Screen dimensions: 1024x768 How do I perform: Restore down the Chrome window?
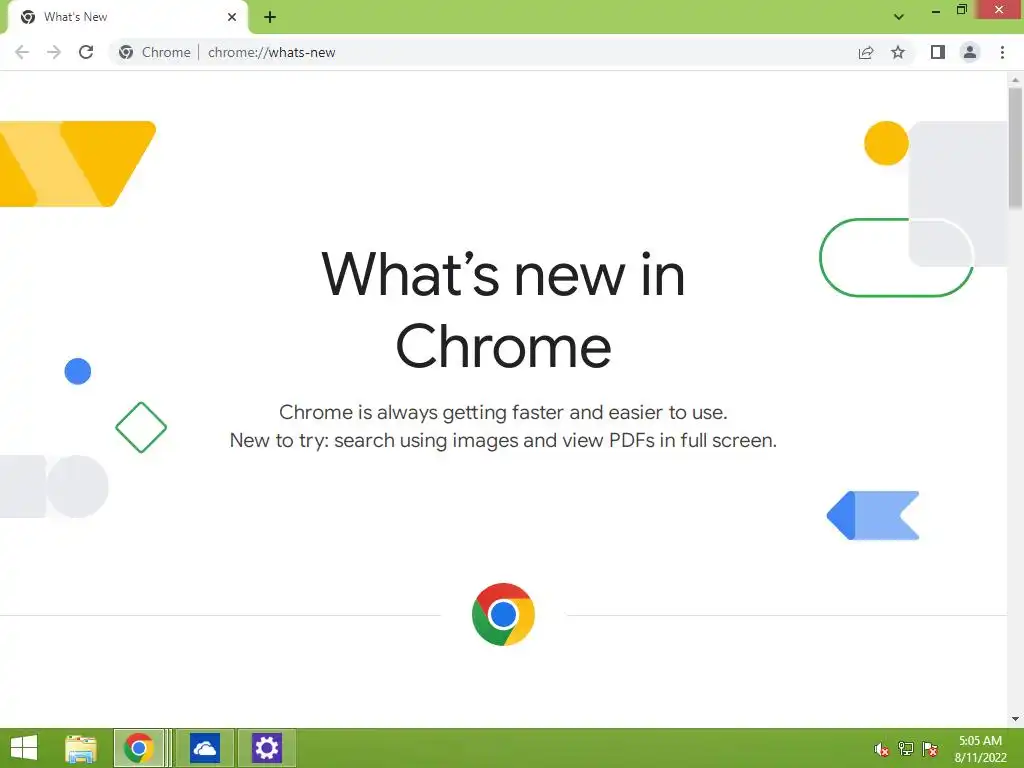coord(962,10)
